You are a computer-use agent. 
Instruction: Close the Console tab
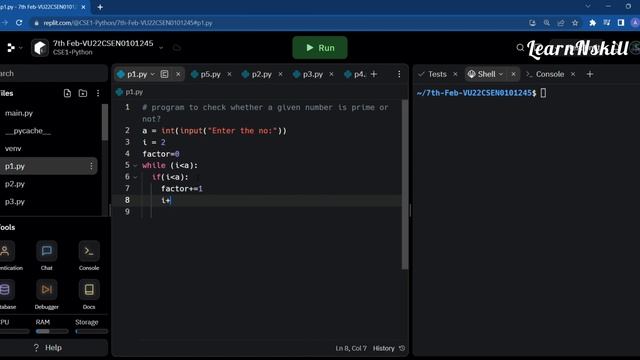pyautogui.click(x=573, y=74)
